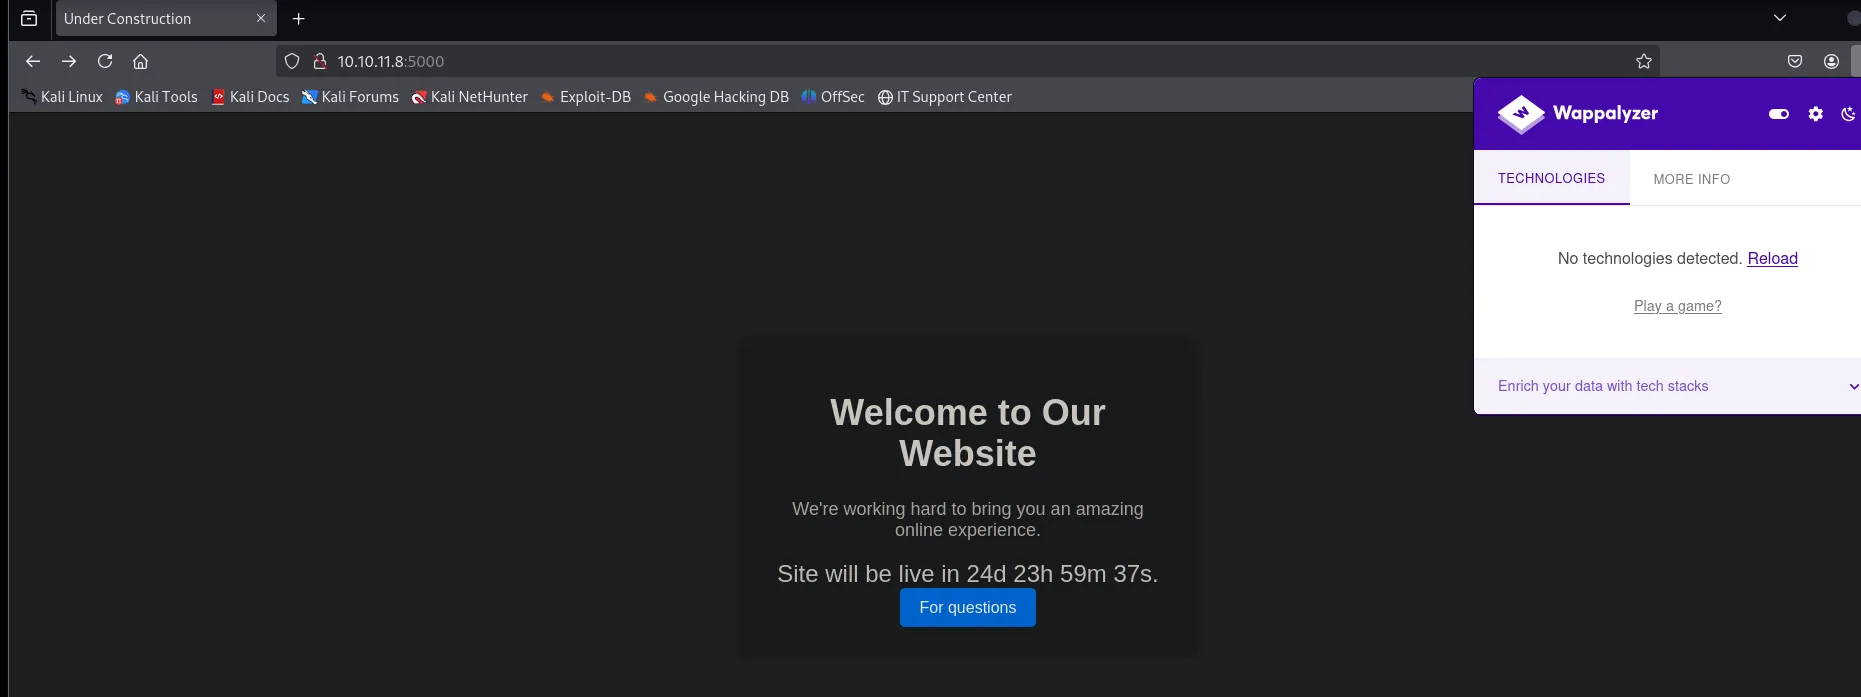Click the Wappalyzer logo
Image resolution: width=1861 pixels, height=697 pixels.
point(1578,114)
